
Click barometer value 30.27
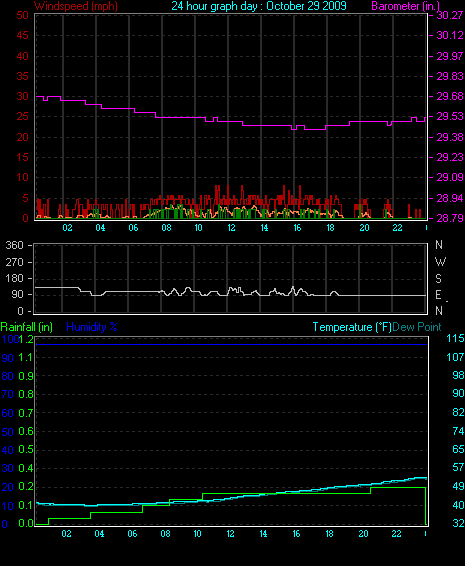pos(450,15)
